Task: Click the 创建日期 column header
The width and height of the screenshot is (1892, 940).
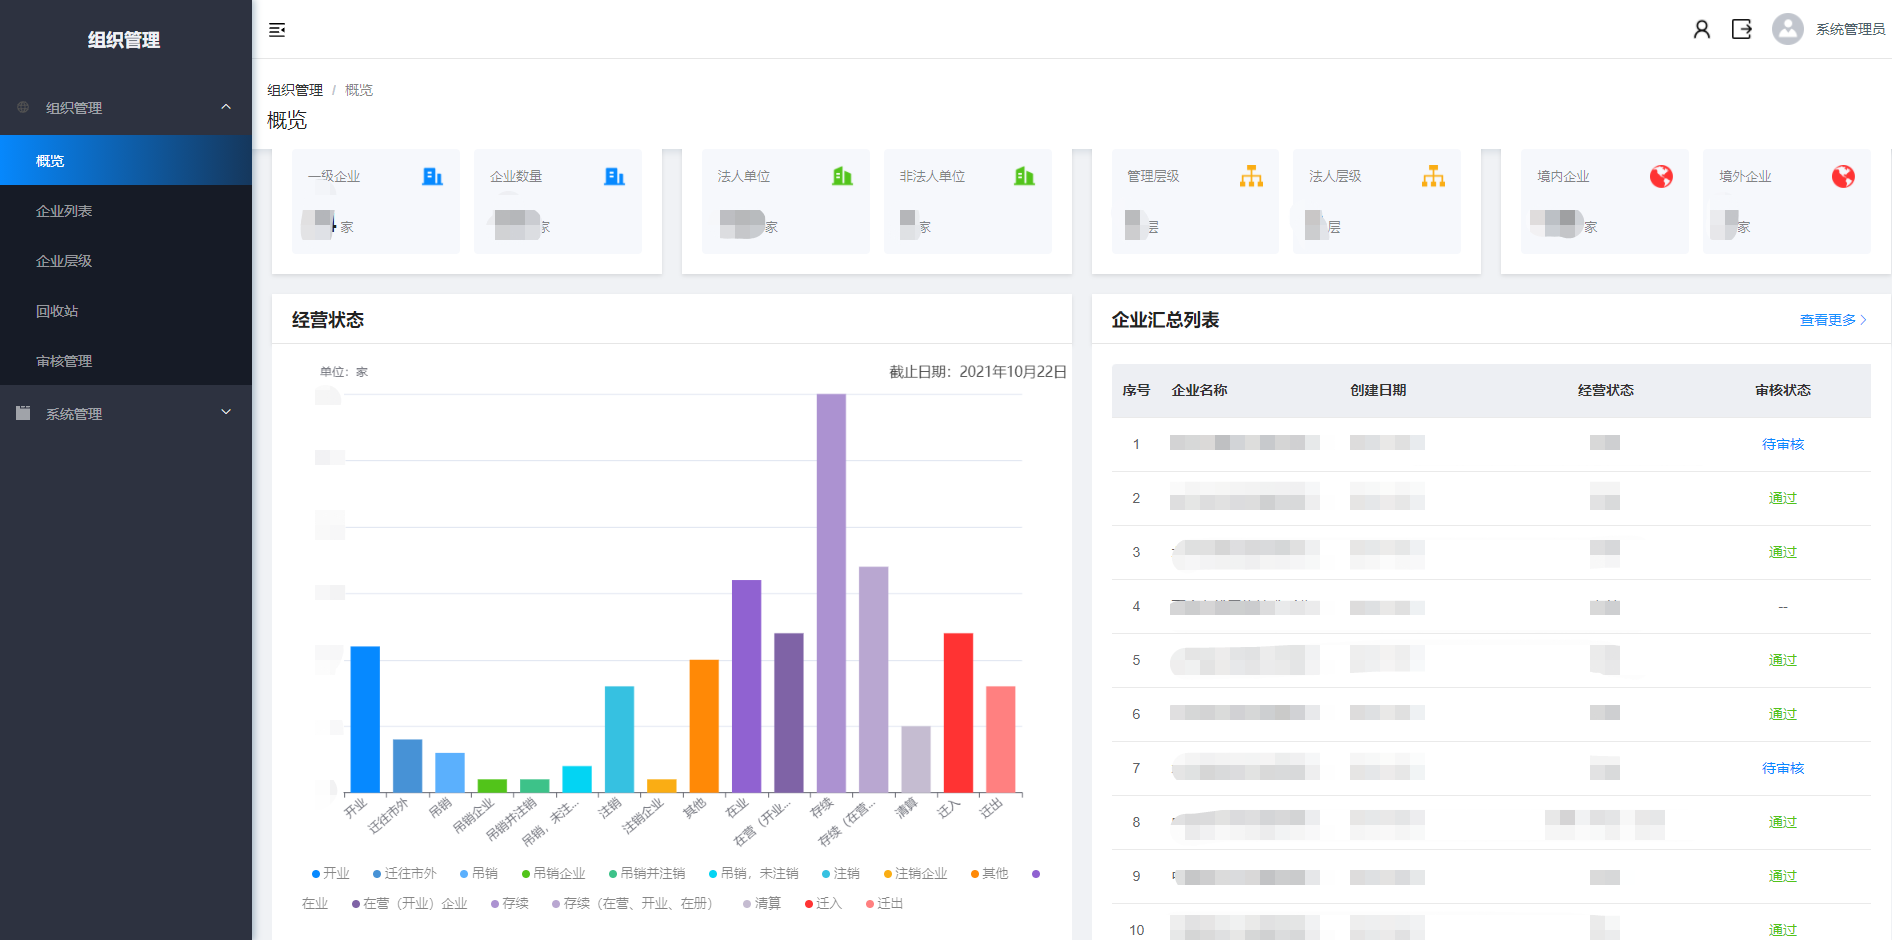Action: point(1378,390)
